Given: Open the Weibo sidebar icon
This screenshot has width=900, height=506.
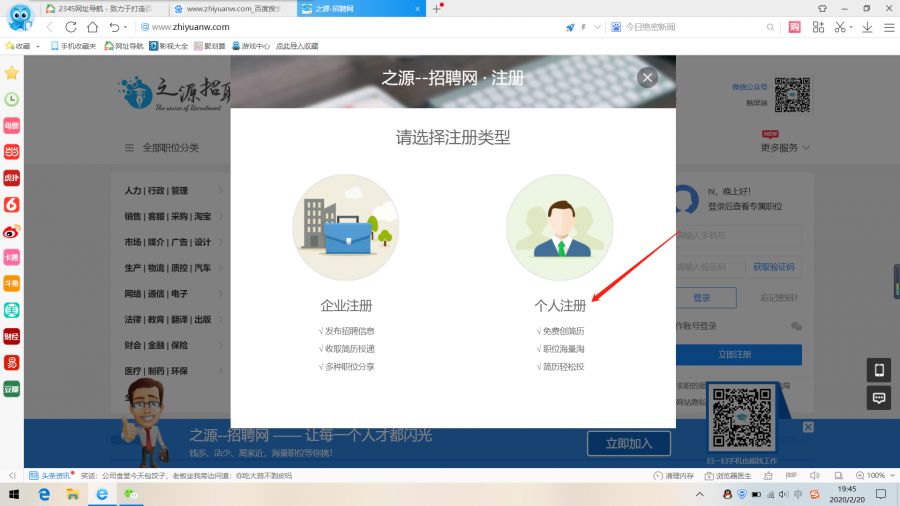Looking at the screenshot, I should (12, 231).
